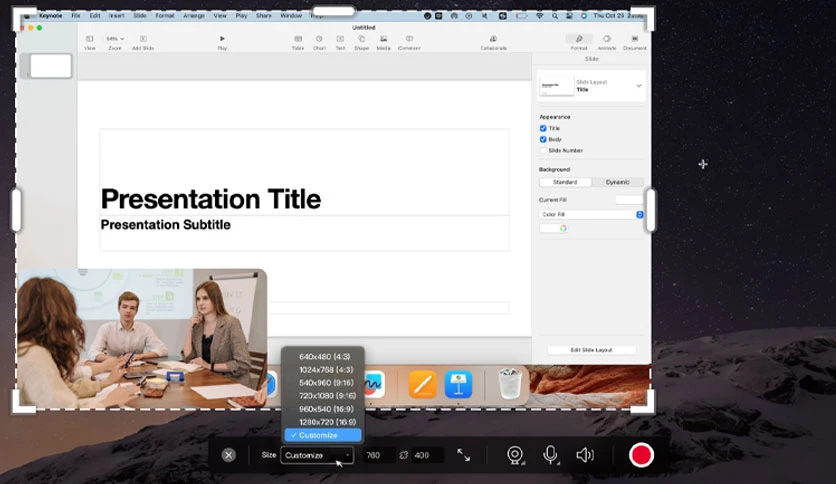Open the File menu

(76, 15)
